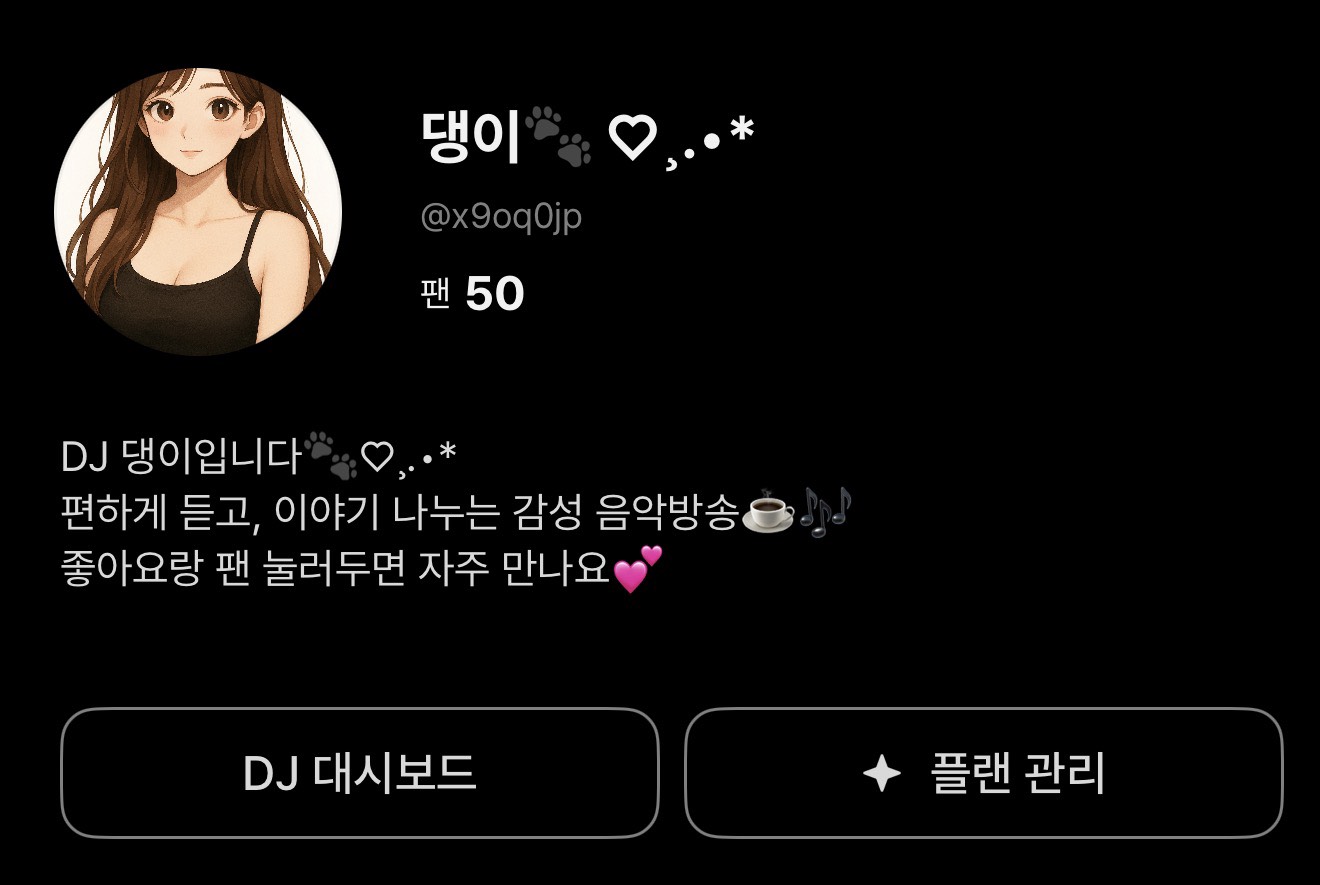Click the heart outline after DJ 댕이입니다
Image resolution: width=1320 pixels, height=885 pixels.
[377, 459]
